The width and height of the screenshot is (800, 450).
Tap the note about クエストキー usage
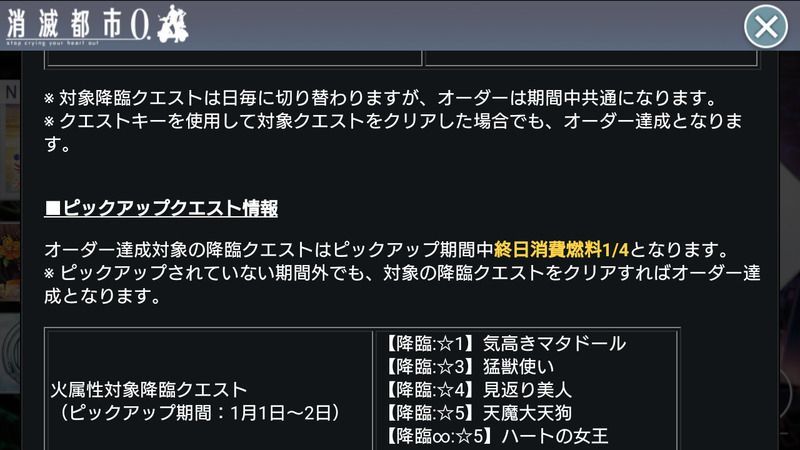[x=393, y=133]
